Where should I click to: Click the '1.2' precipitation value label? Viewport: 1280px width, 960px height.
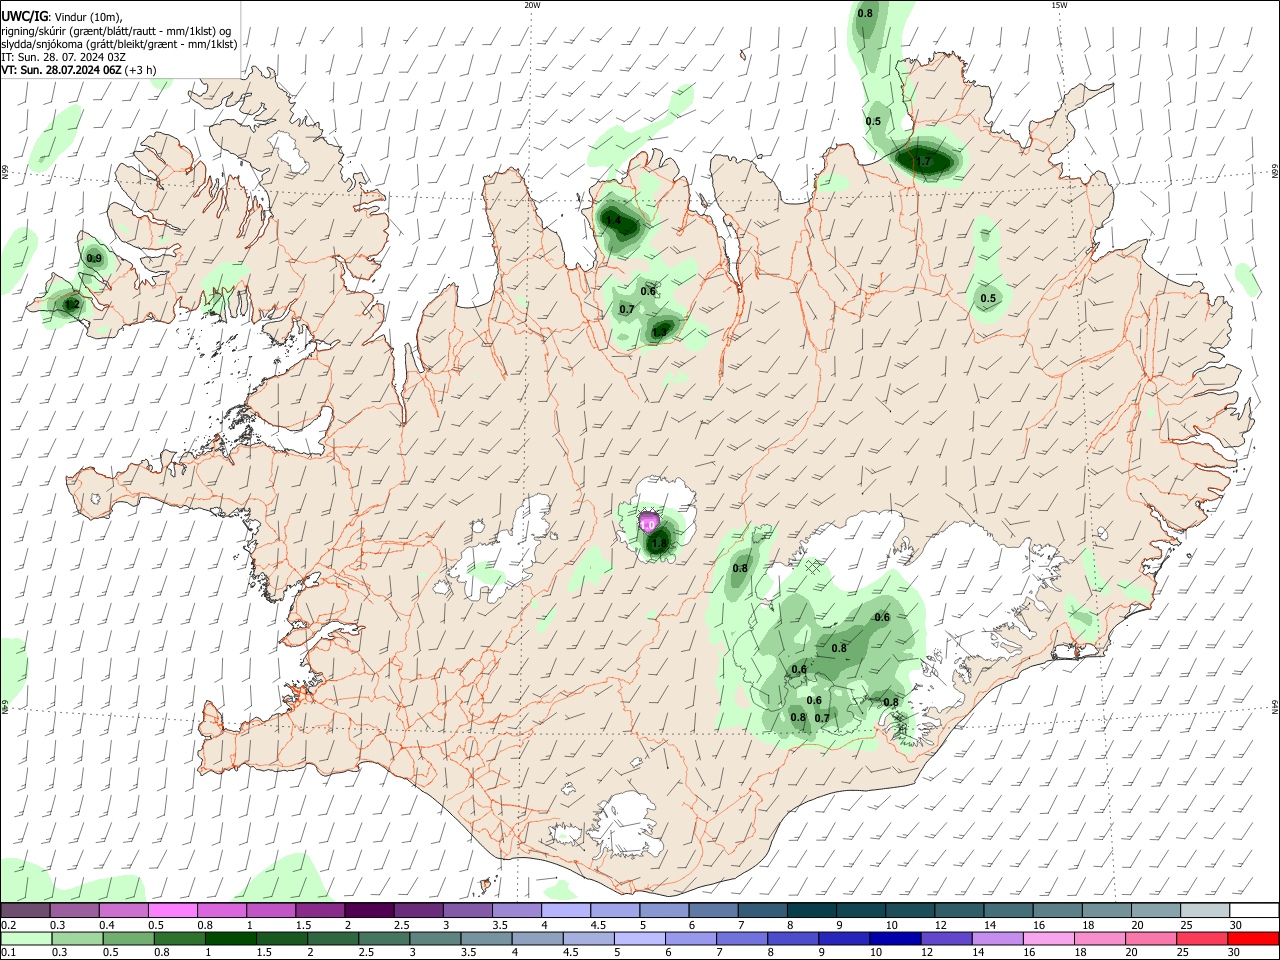pos(71,304)
